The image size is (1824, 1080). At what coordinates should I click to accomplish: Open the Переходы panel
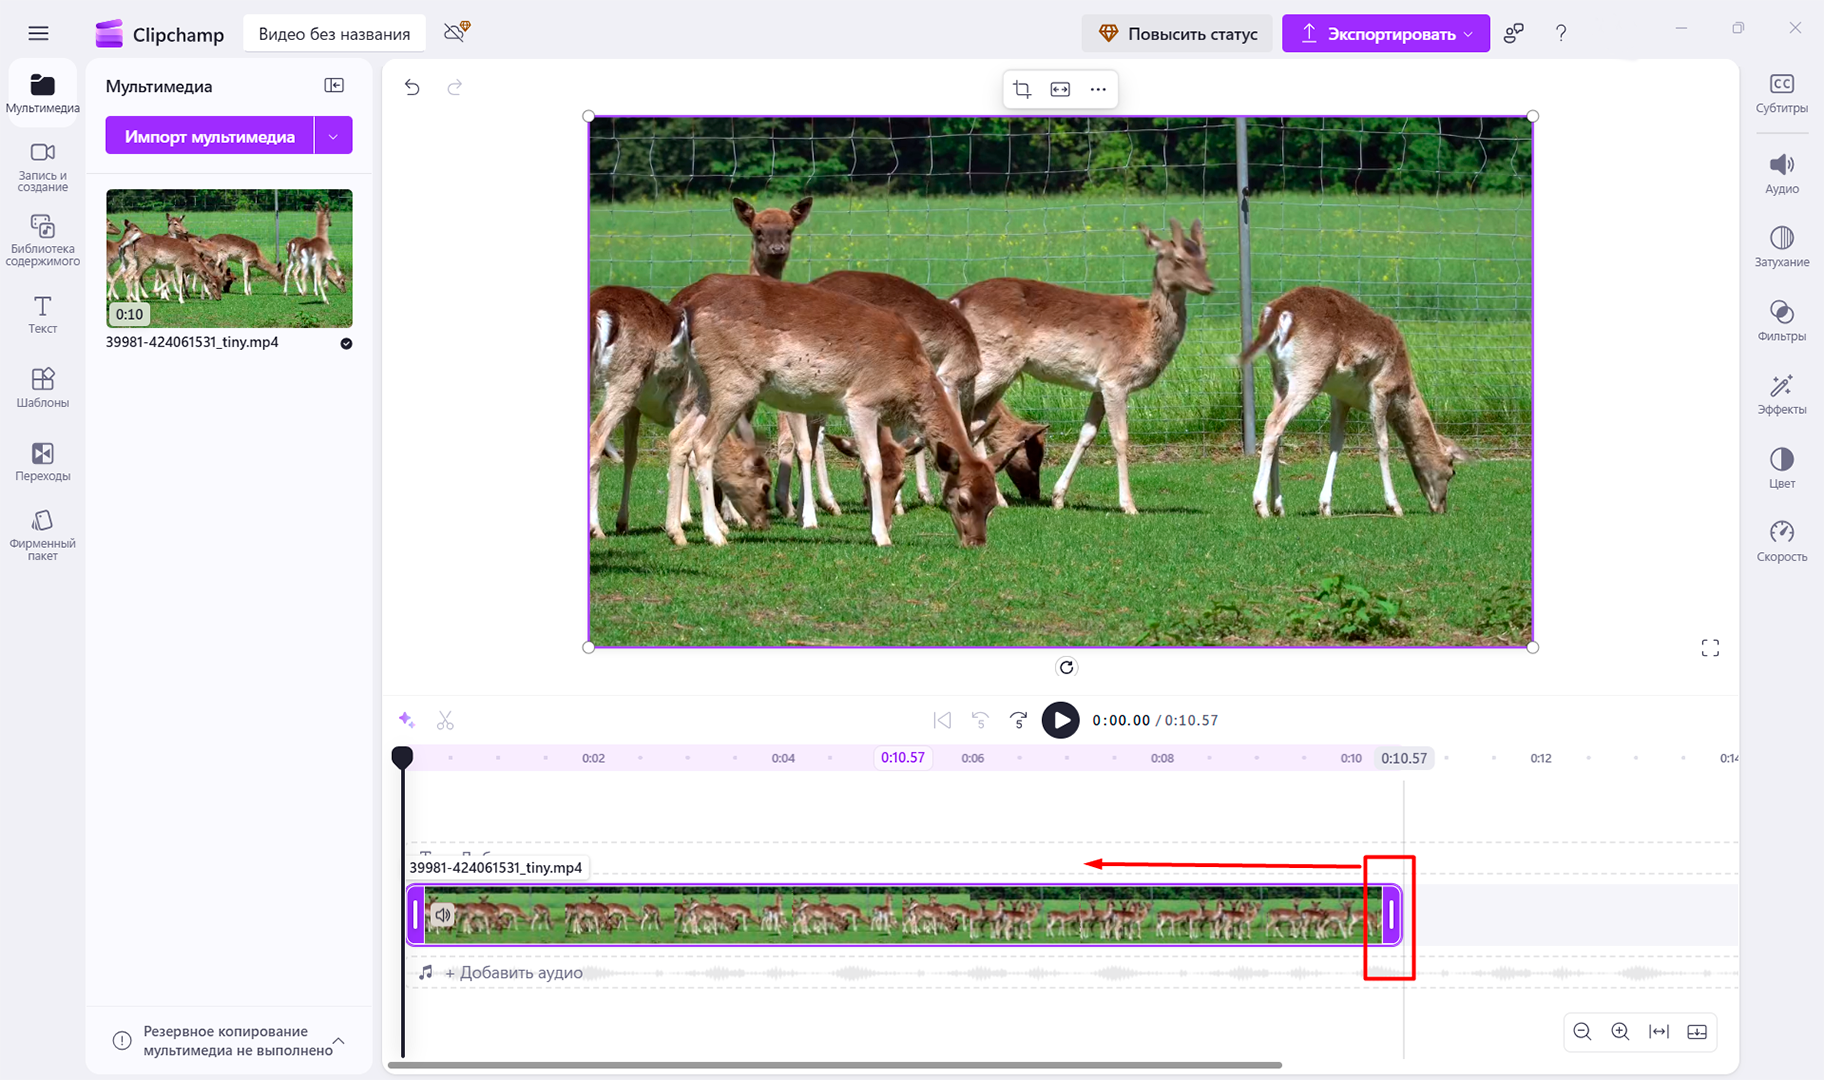coord(42,461)
